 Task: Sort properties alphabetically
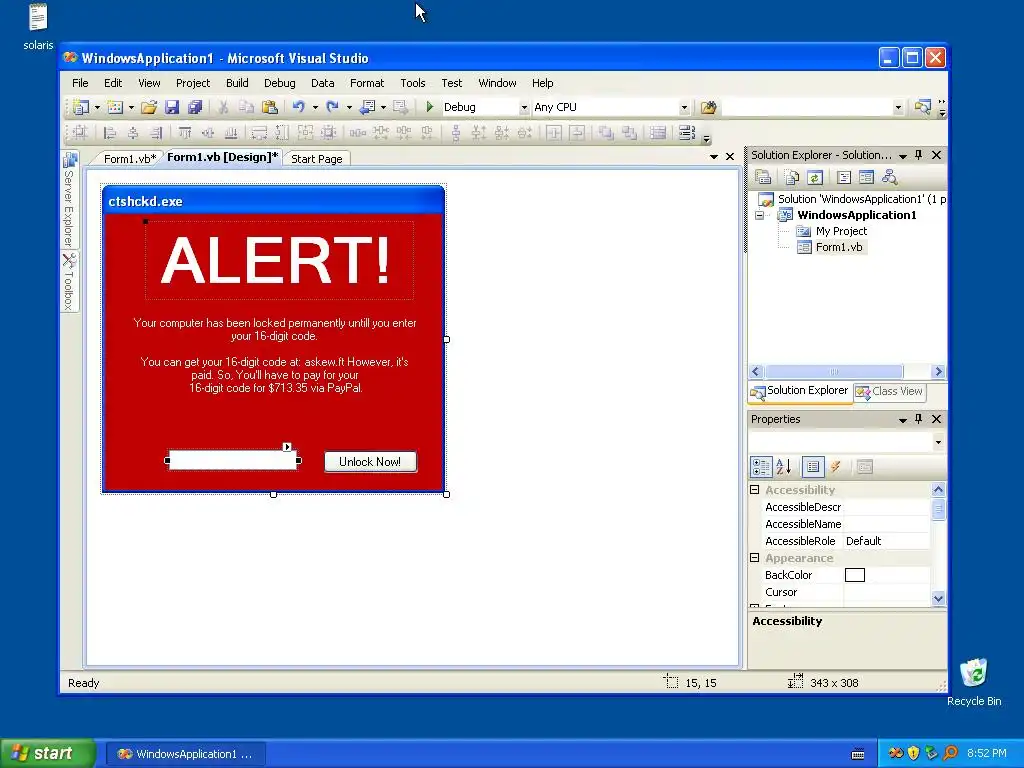pos(784,466)
